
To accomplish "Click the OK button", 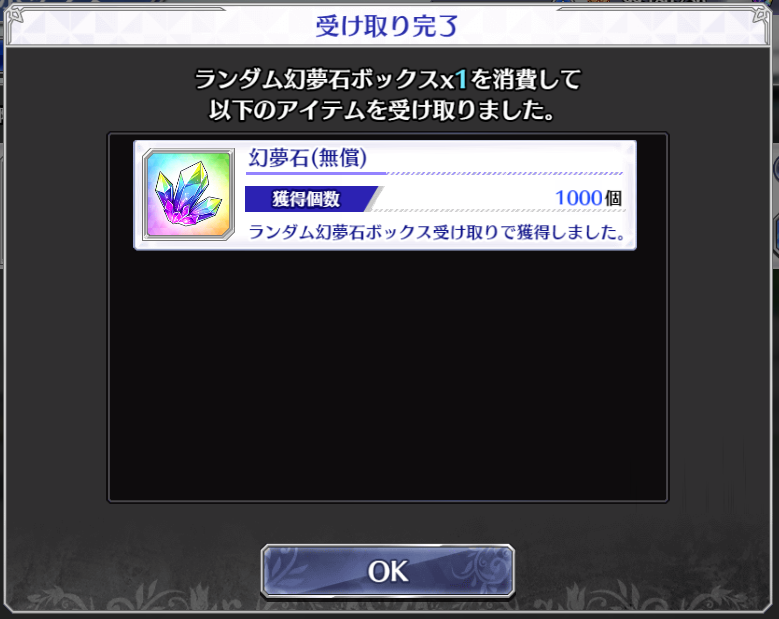I will tap(388, 571).
